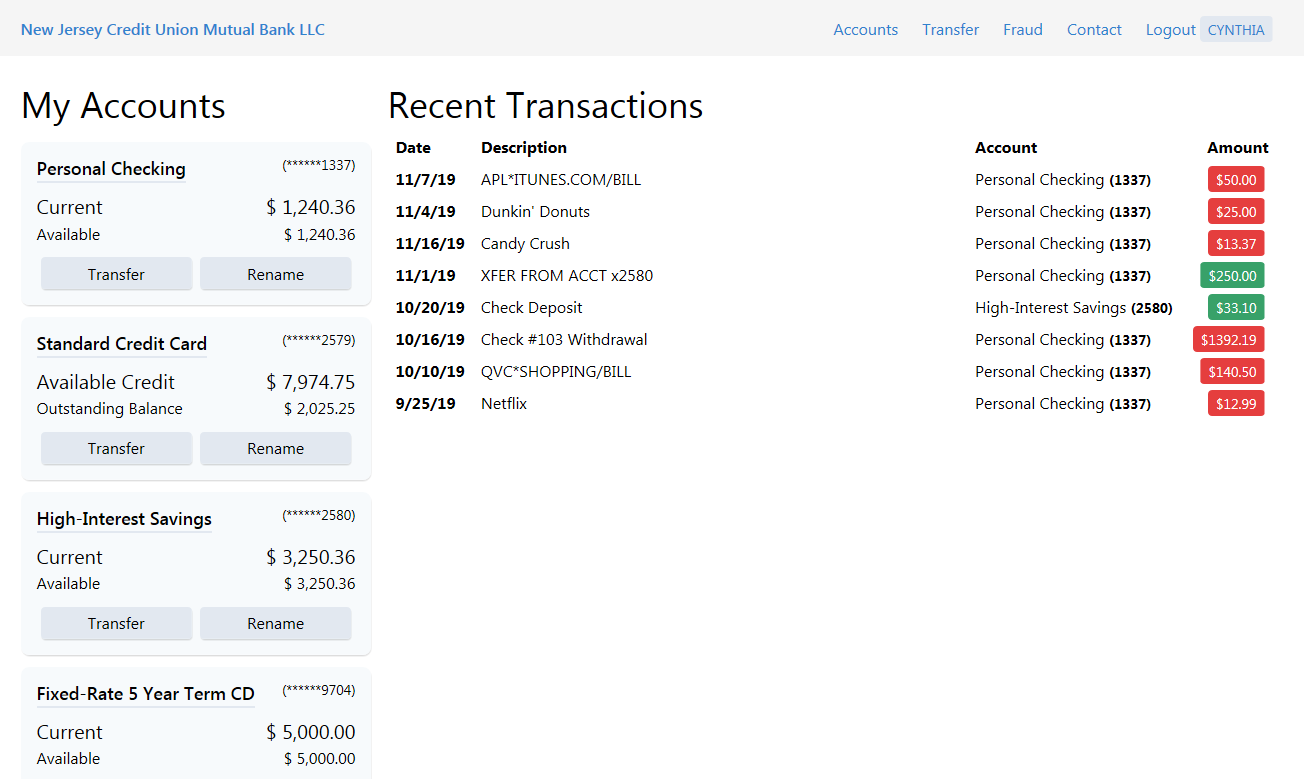Click account number (******9704)
Viewport: 1304px width, 779px height.
click(319, 690)
